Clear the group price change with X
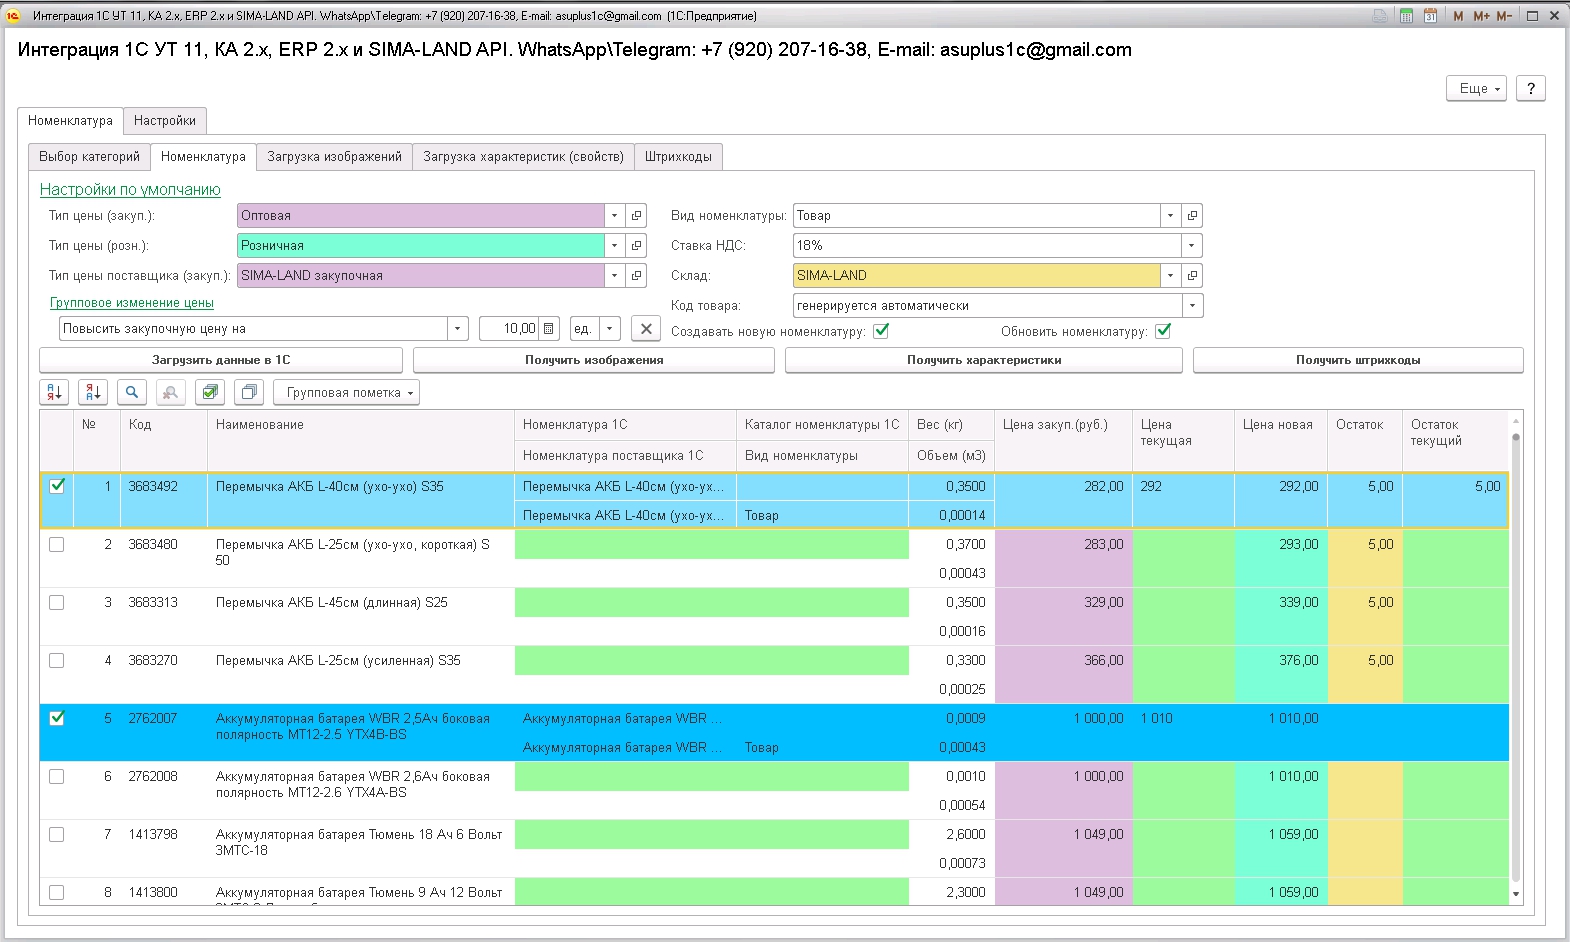Image resolution: width=1570 pixels, height=942 pixels. pos(646,329)
